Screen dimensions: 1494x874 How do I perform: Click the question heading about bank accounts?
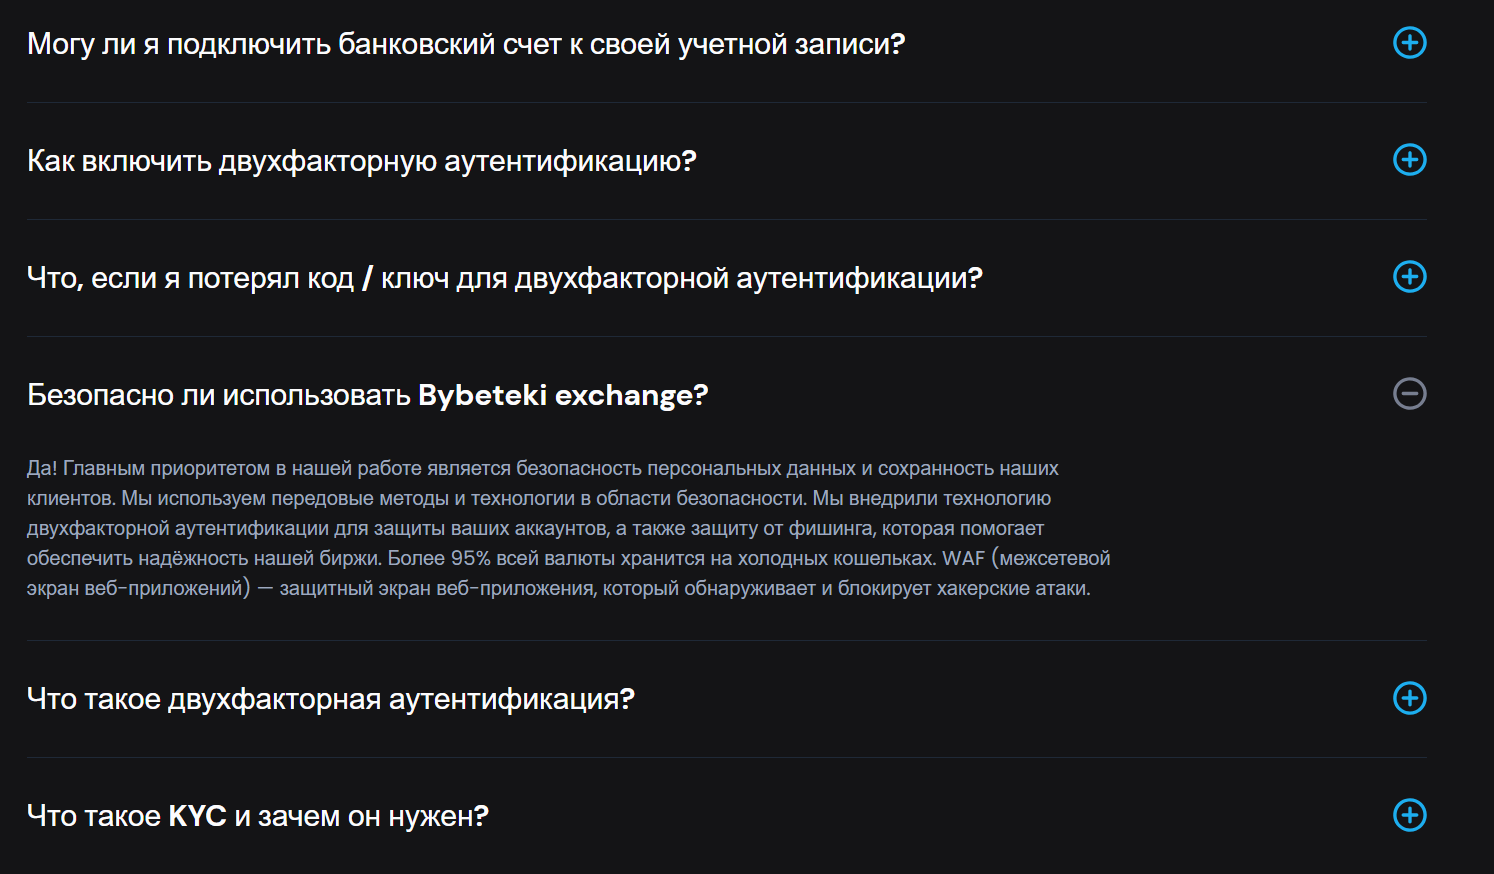click(x=465, y=43)
